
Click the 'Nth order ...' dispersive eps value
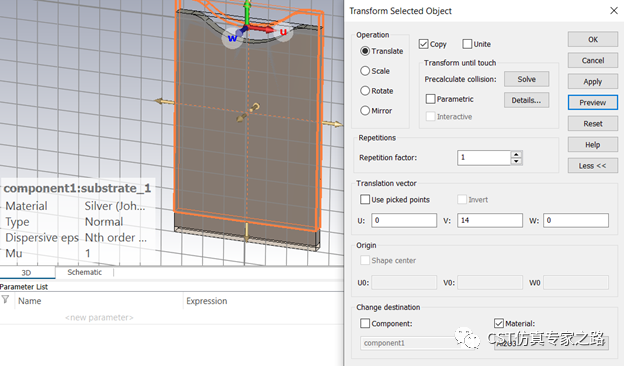[x=116, y=238]
